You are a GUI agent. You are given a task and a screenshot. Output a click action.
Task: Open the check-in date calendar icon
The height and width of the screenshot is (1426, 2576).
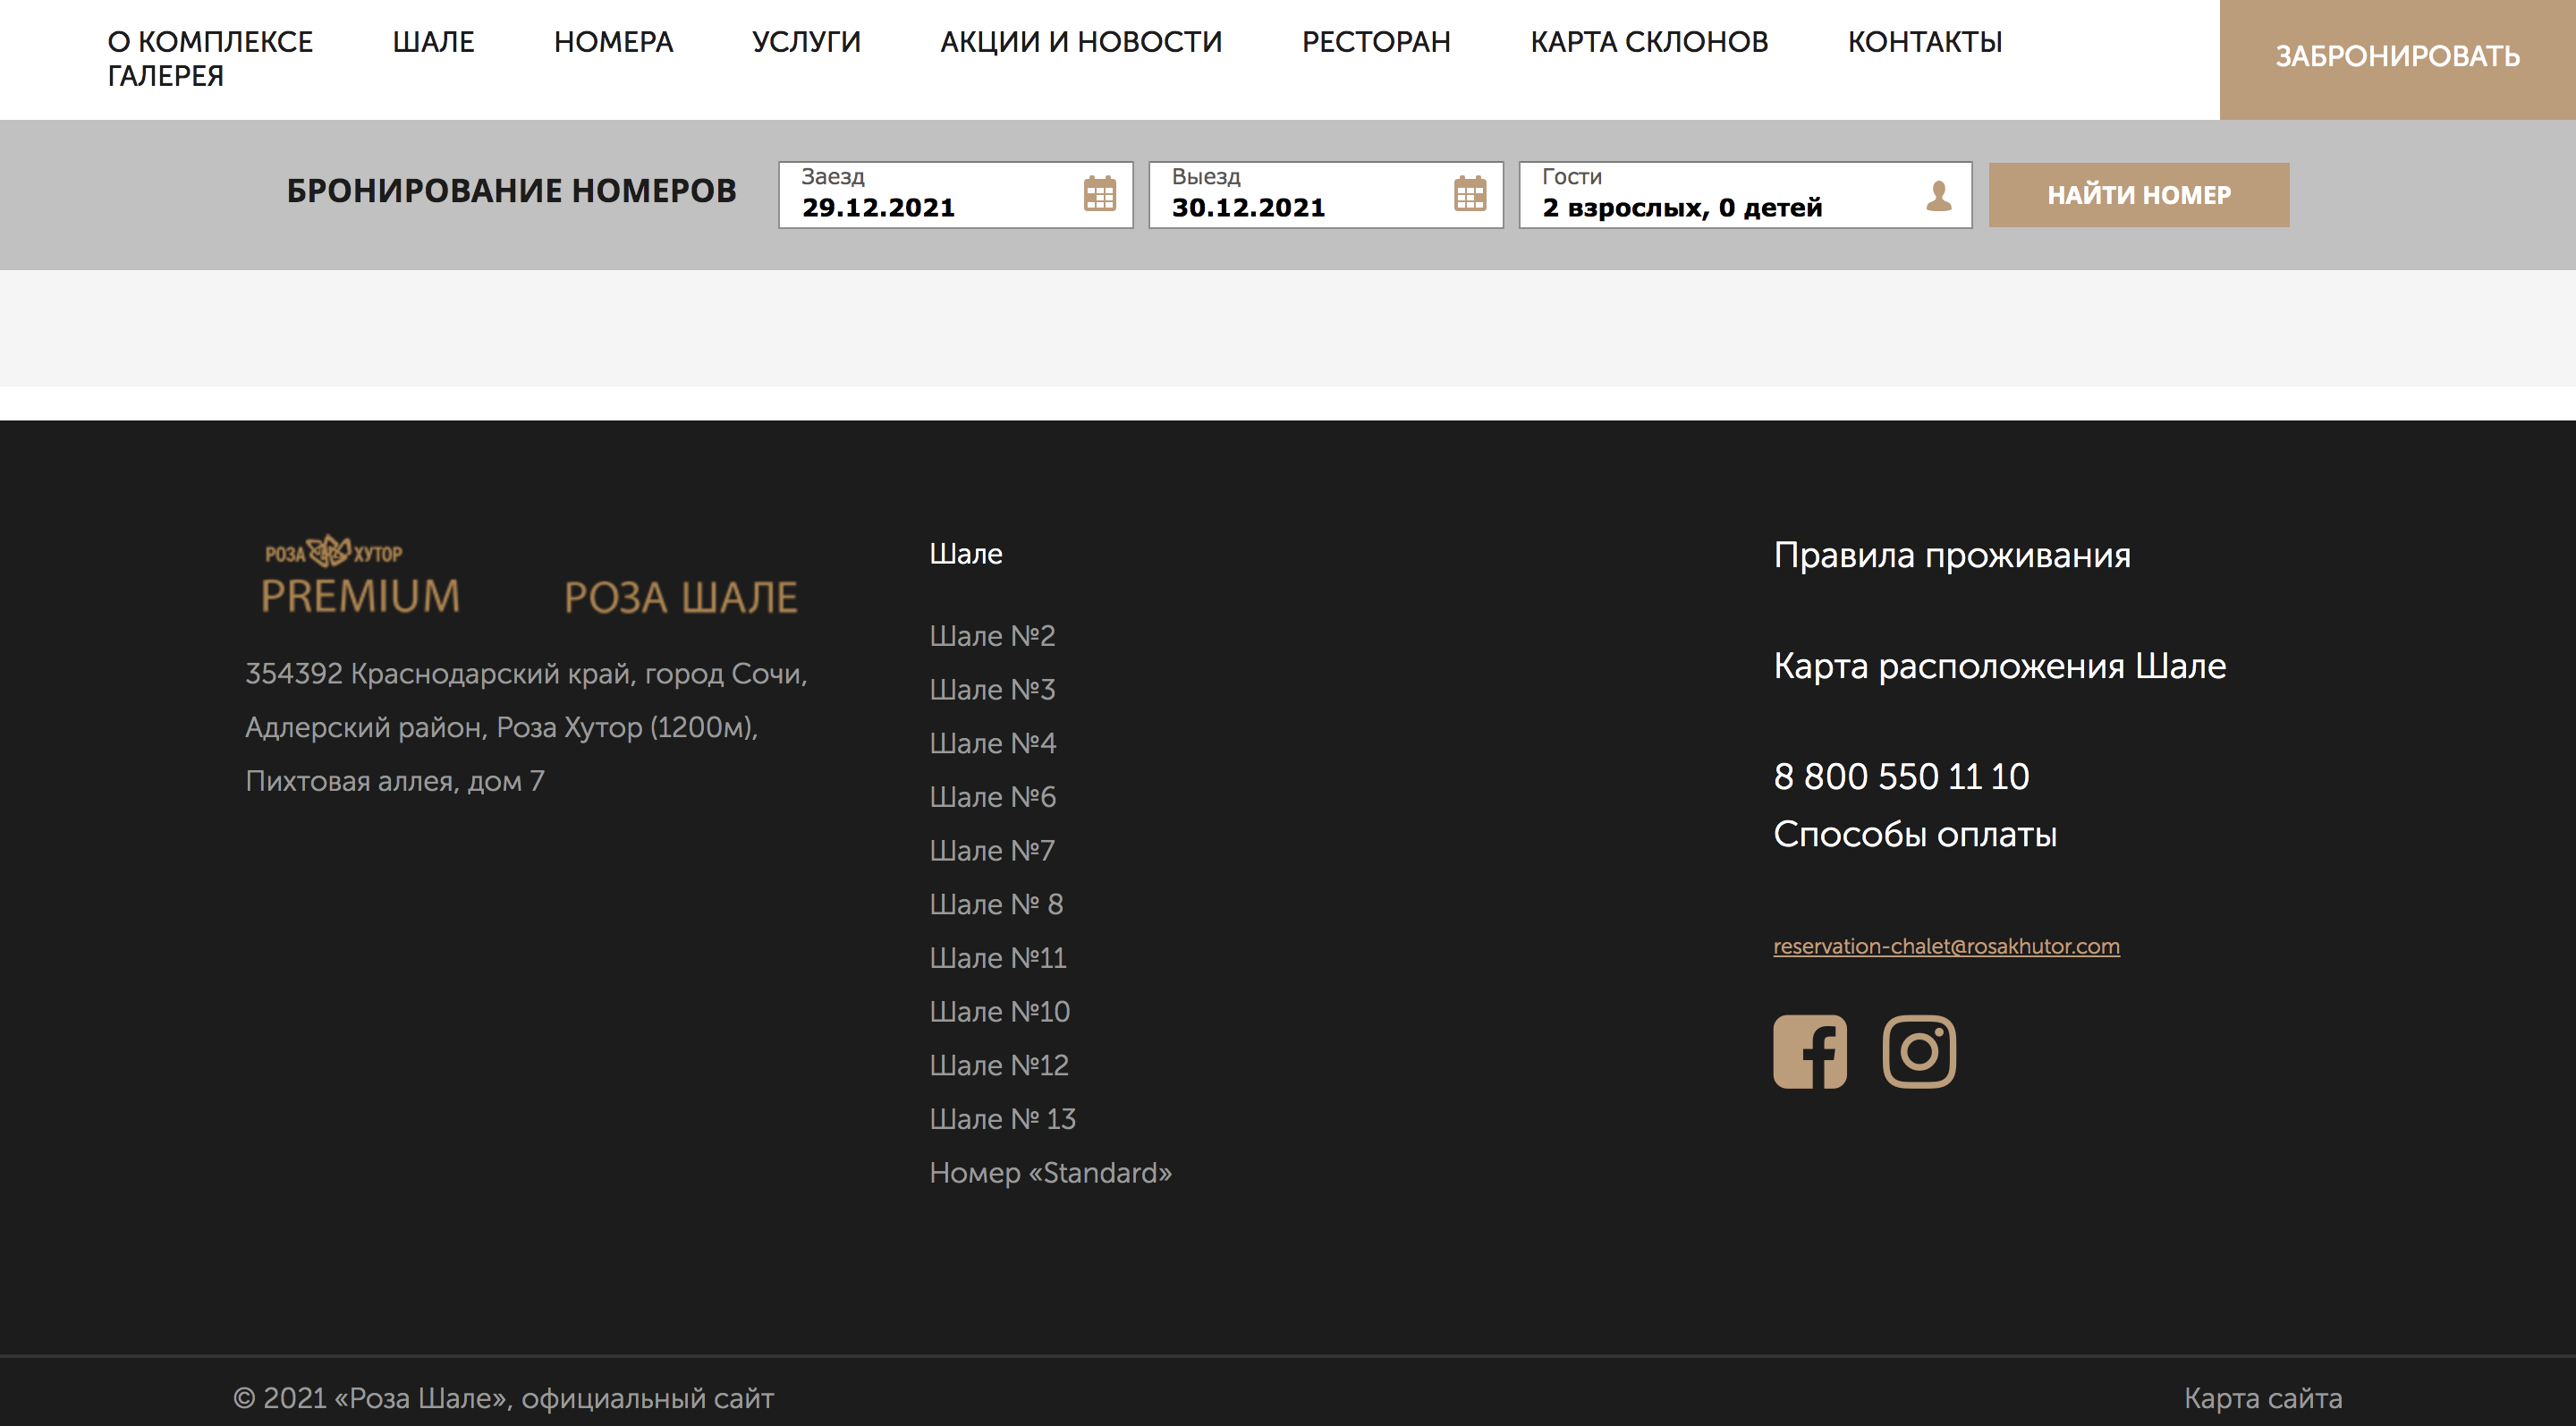click(x=1099, y=194)
